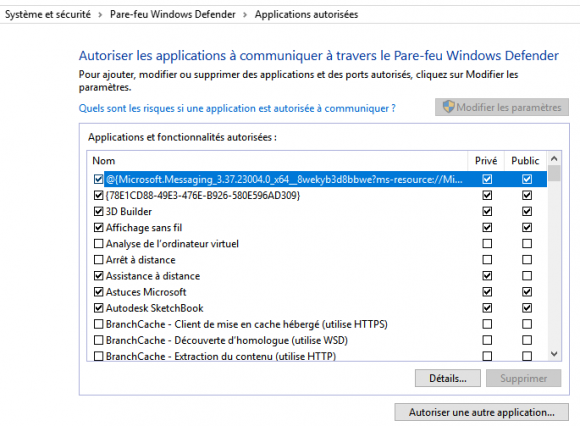Toggle Public checkbox for Affichage sans fil

tap(527, 227)
